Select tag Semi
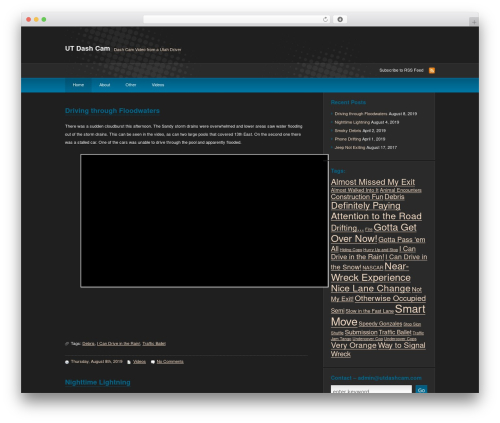The image size is (500, 423). (x=337, y=311)
